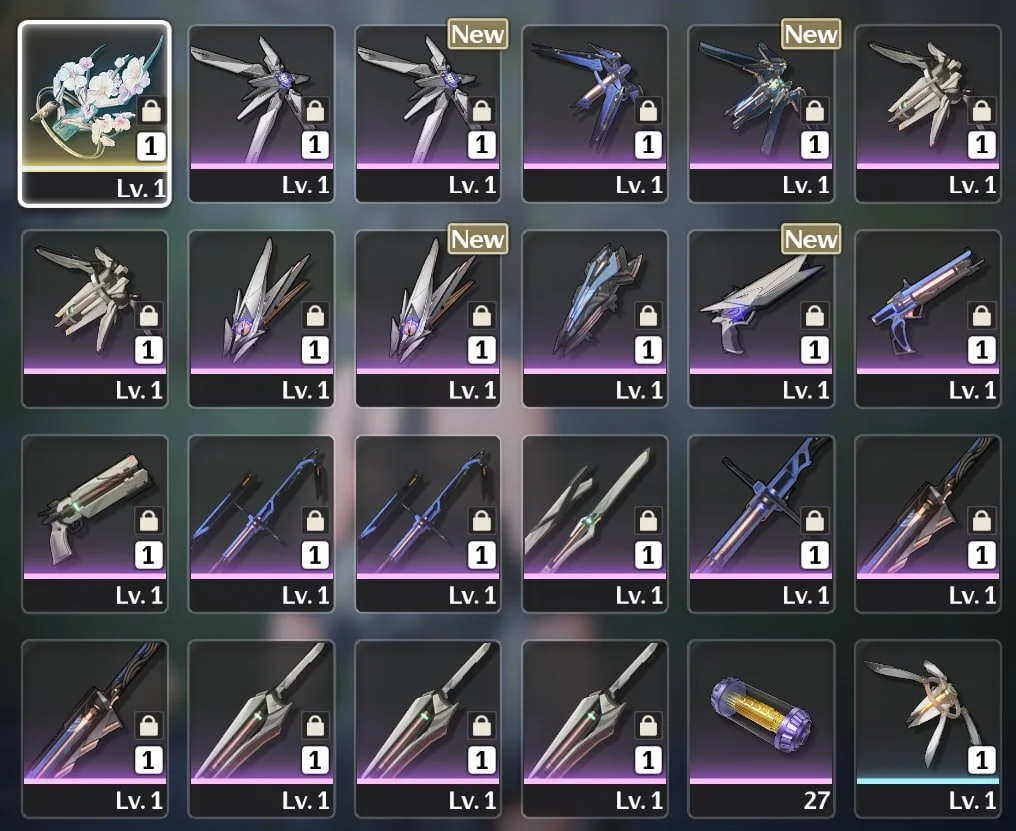Toggle lock on the blue pistol
The height and width of the screenshot is (831, 1016).
click(x=982, y=316)
